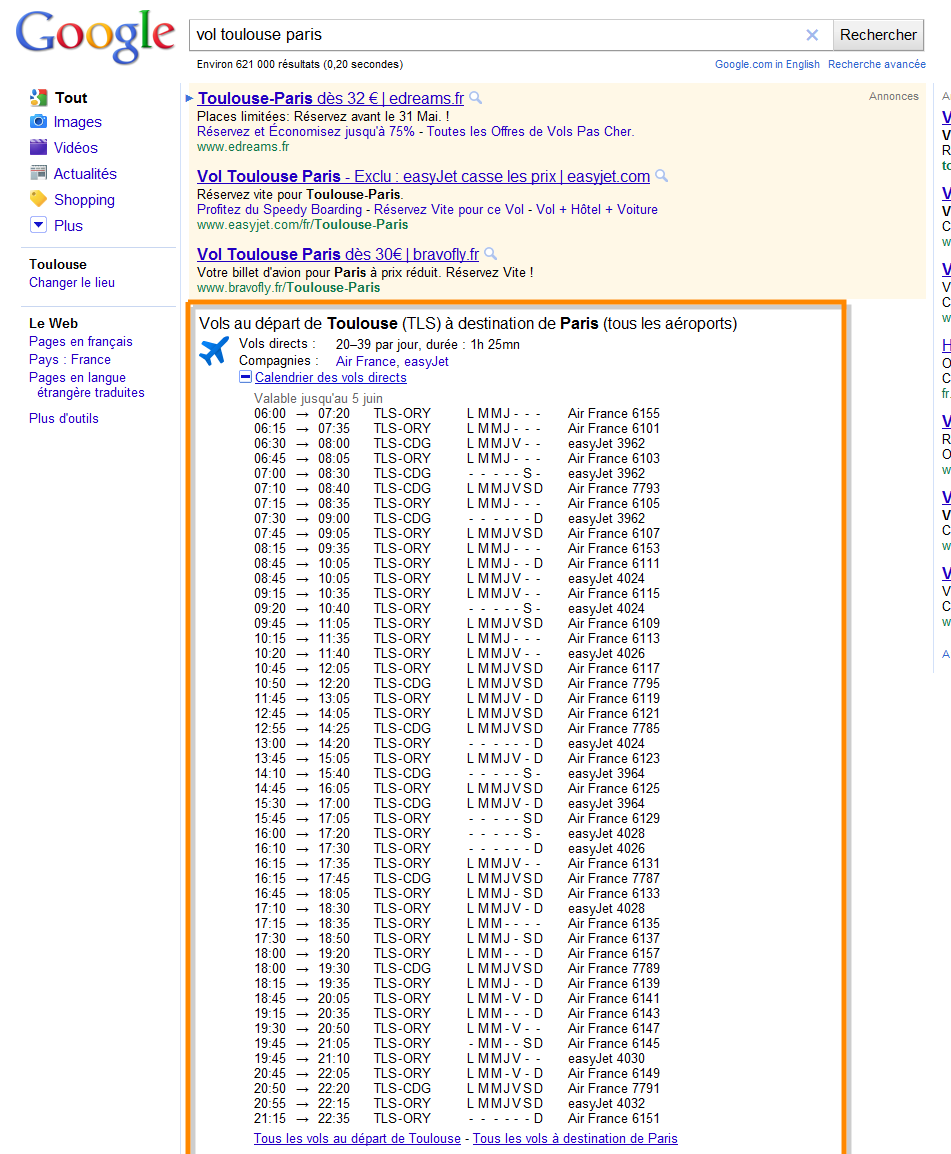Click the easyJet airline link
951x1154 pixels.
[x=426, y=361]
